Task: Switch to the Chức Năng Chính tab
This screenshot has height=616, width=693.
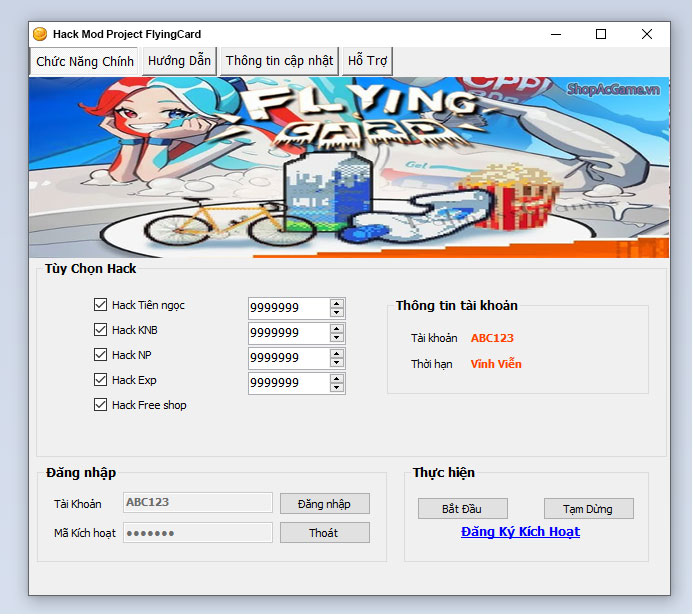Action: [x=84, y=61]
